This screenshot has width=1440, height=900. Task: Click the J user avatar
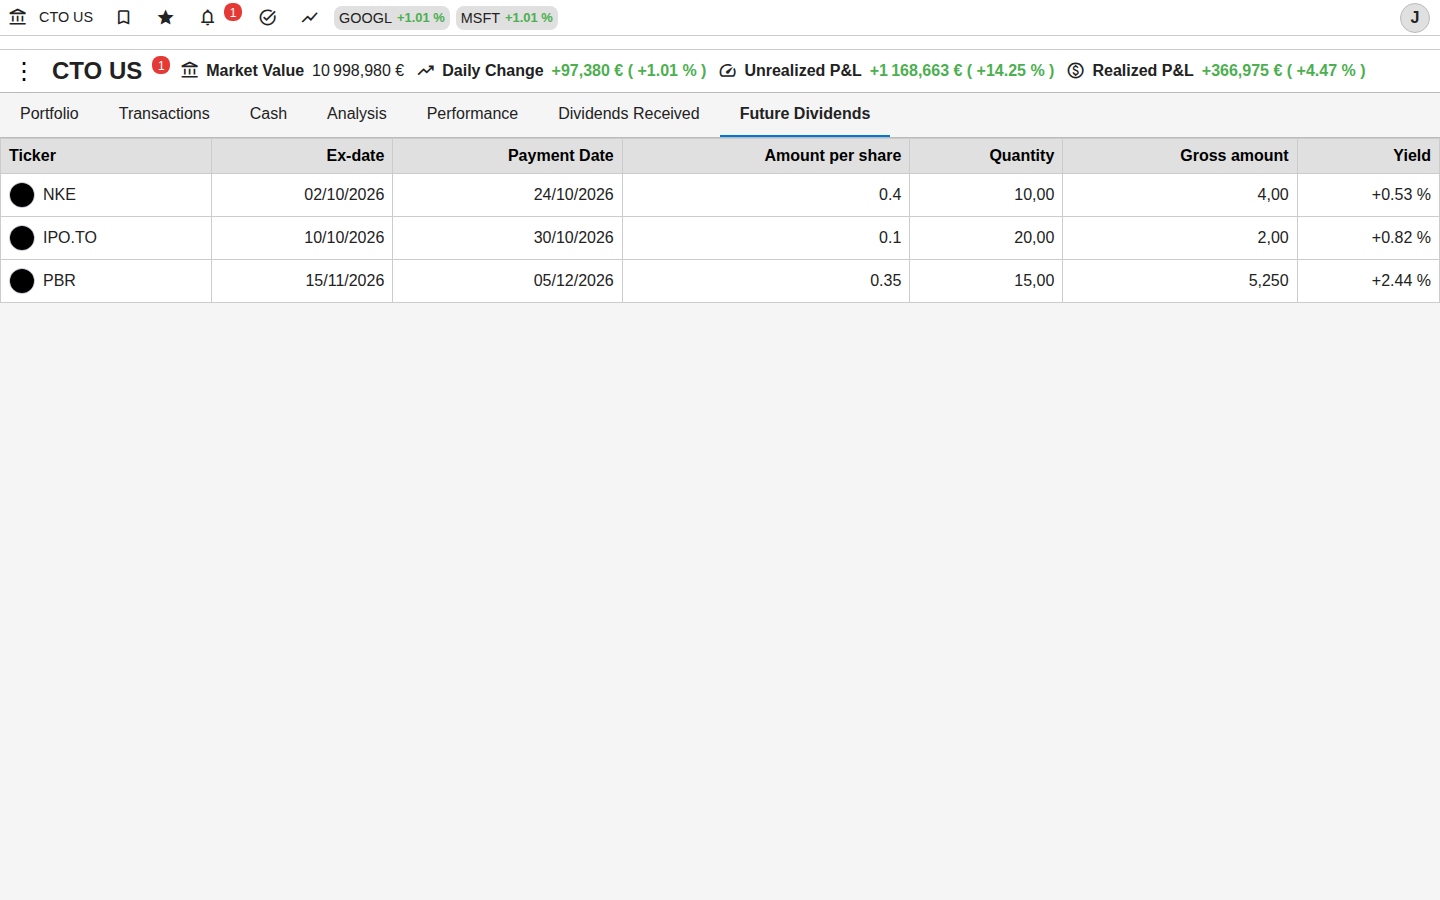pos(1414,18)
